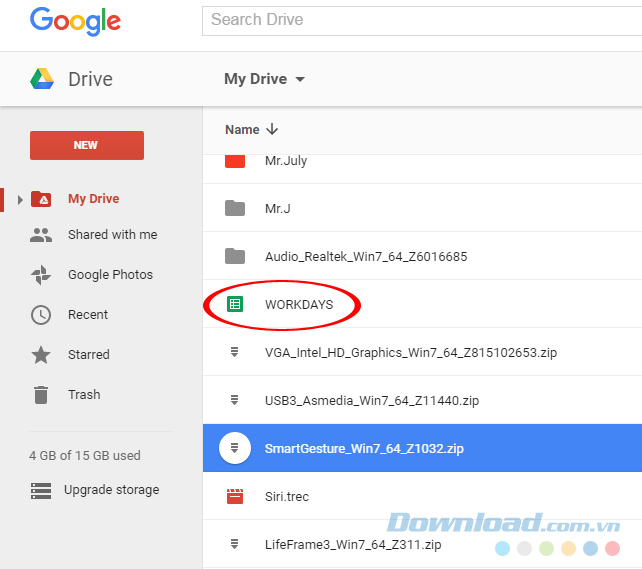The height and width of the screenshot is (569, 642).
Task: Click the Drive text label
Action: (x=90, y=79)
